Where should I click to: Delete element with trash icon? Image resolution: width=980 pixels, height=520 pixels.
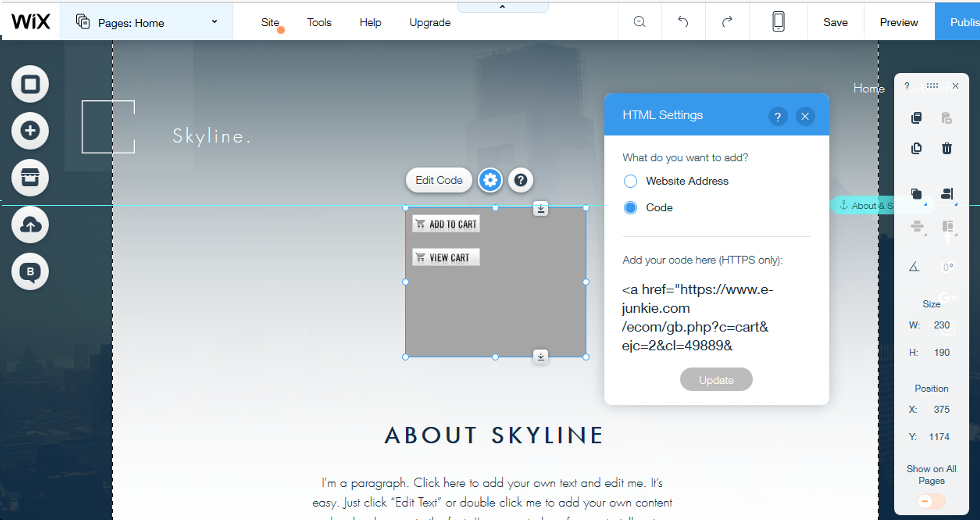click(x=947, y=149)
